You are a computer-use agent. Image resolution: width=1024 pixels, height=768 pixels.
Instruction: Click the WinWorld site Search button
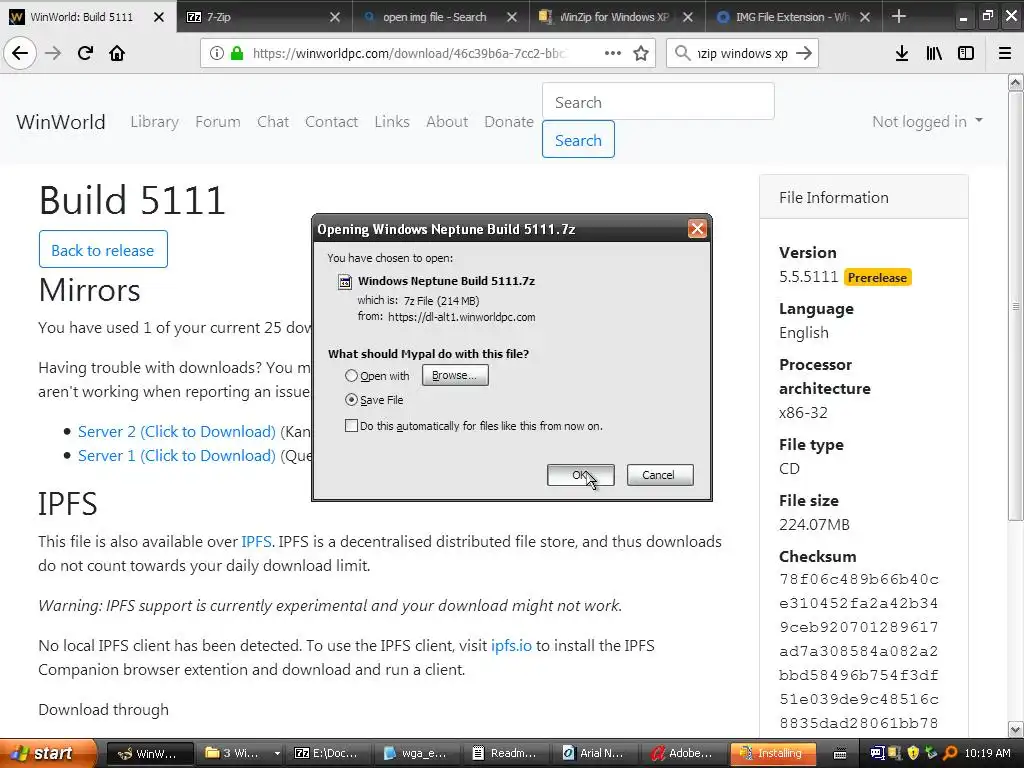(578, 140)
